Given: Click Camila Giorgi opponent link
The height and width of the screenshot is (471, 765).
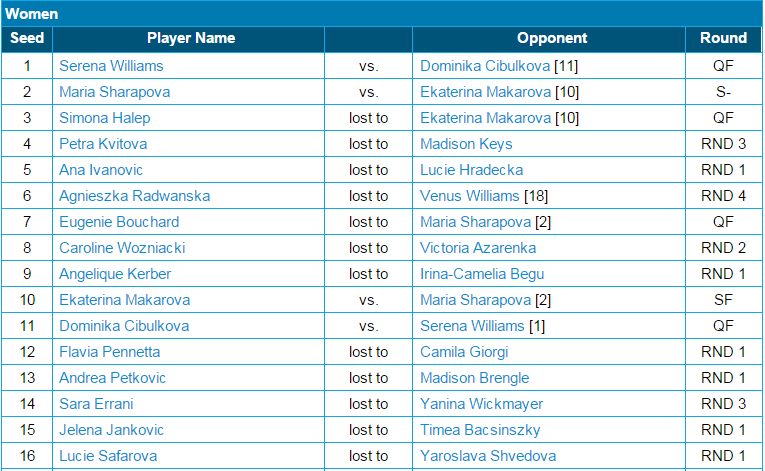Looking at the screenshot, I should (464, 352).
